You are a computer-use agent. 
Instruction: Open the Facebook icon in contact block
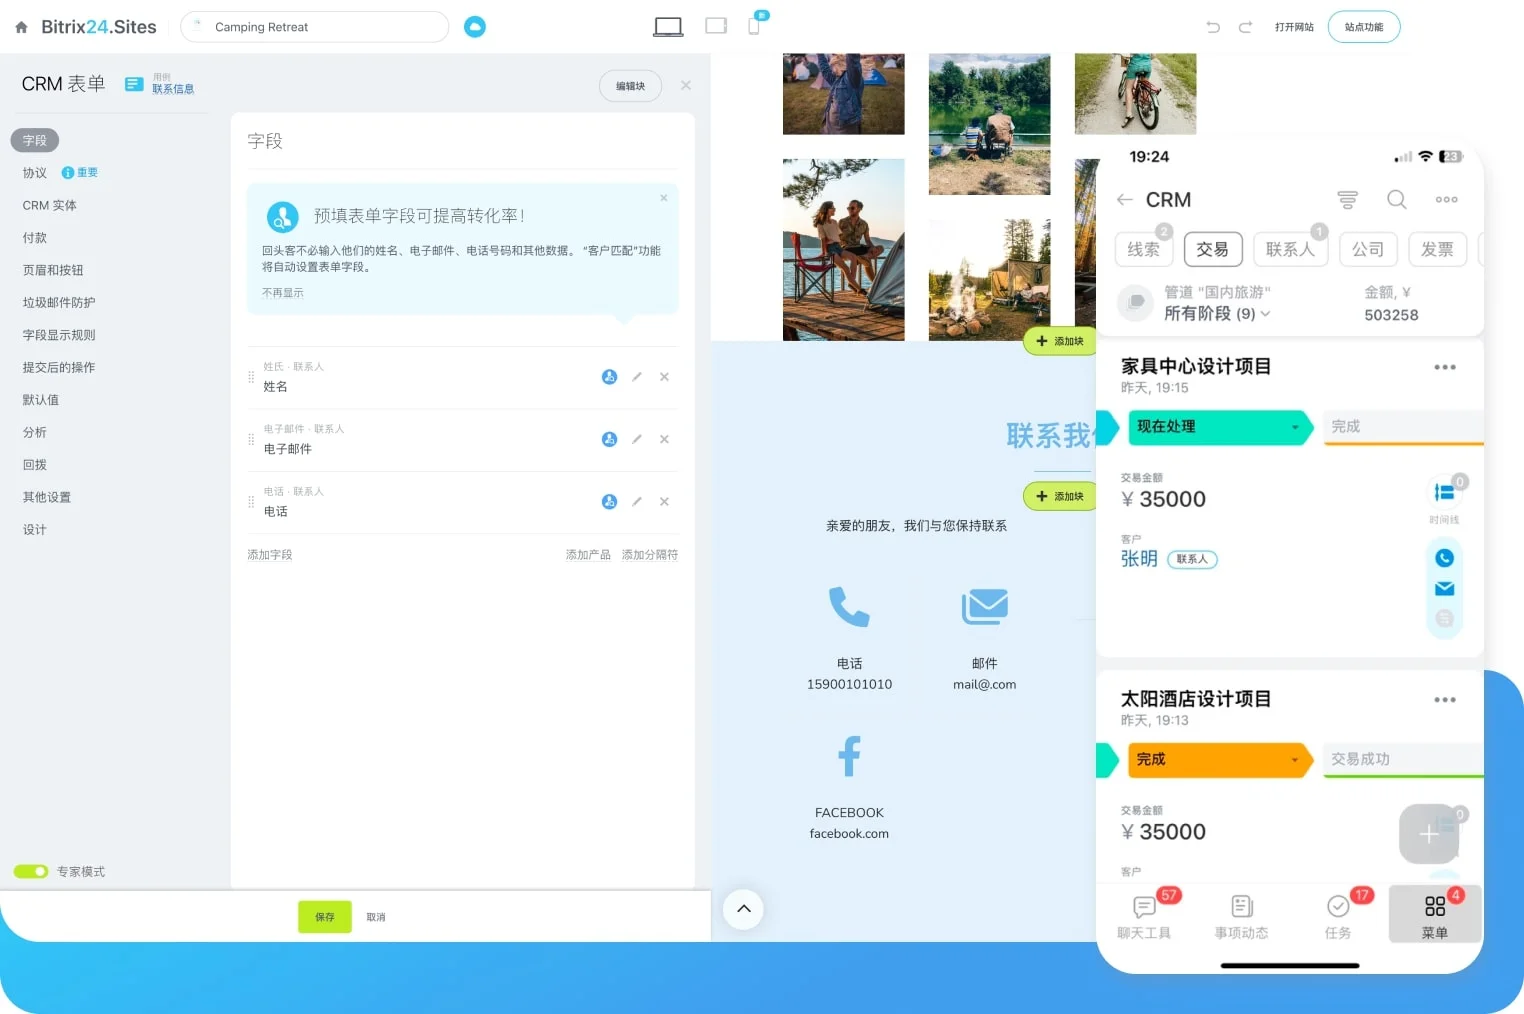pos(849,756)
